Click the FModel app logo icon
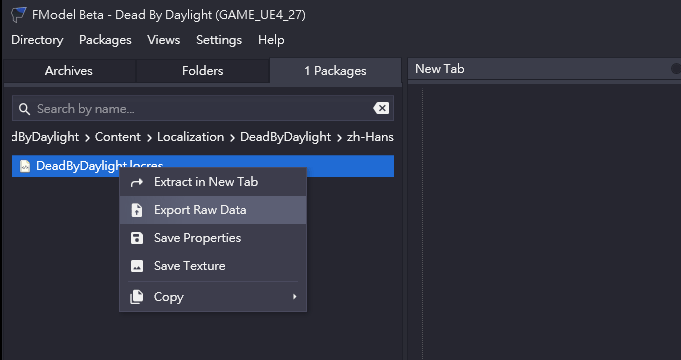The width and height of the screenshot is (681, 360). click(19, 15)
